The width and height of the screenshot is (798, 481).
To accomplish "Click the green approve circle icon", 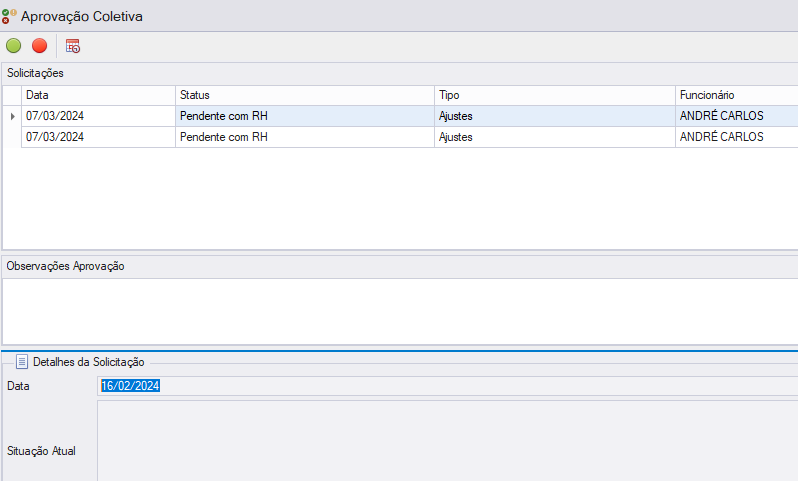I will 14,46.
